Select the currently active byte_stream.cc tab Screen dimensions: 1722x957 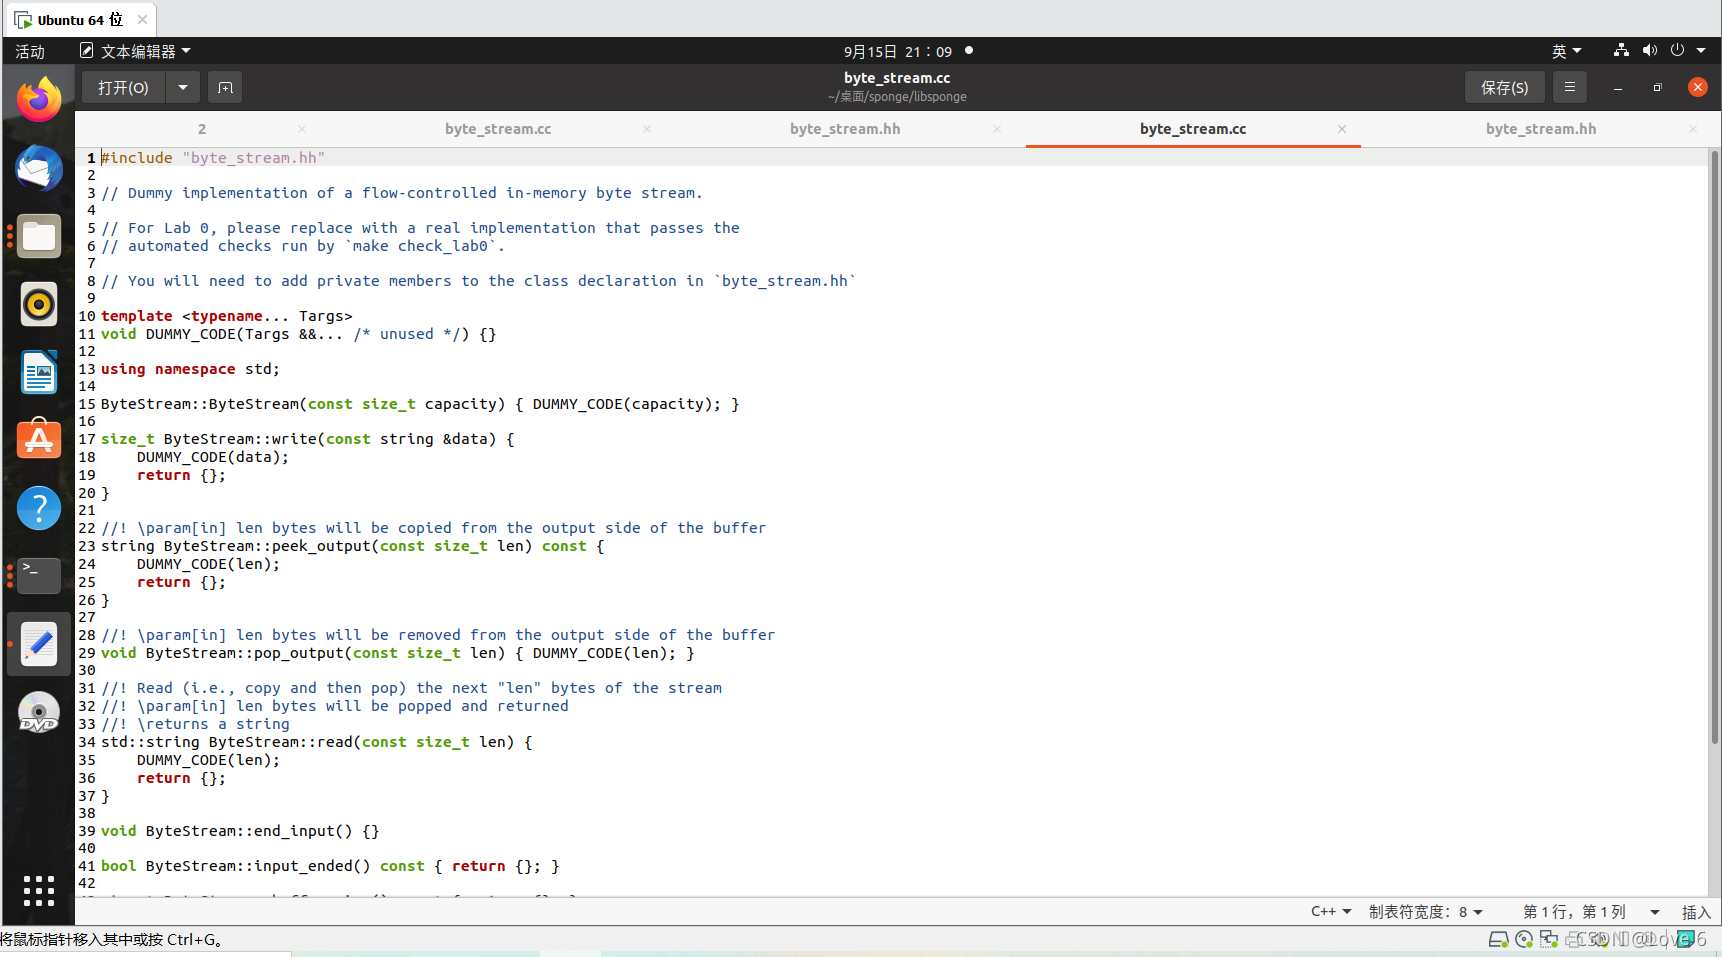click(1193, 129)
